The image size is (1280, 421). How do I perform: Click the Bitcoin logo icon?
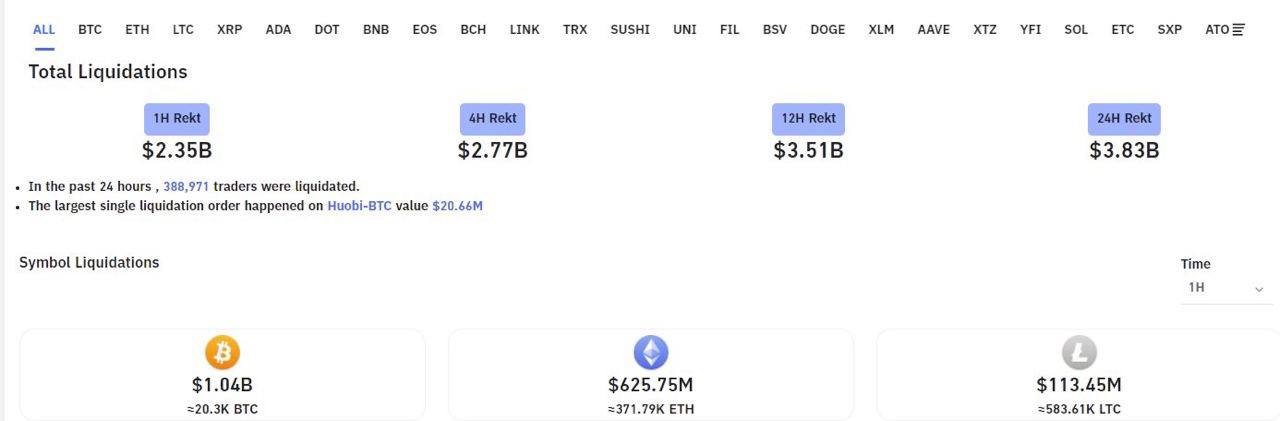(222, 352)
